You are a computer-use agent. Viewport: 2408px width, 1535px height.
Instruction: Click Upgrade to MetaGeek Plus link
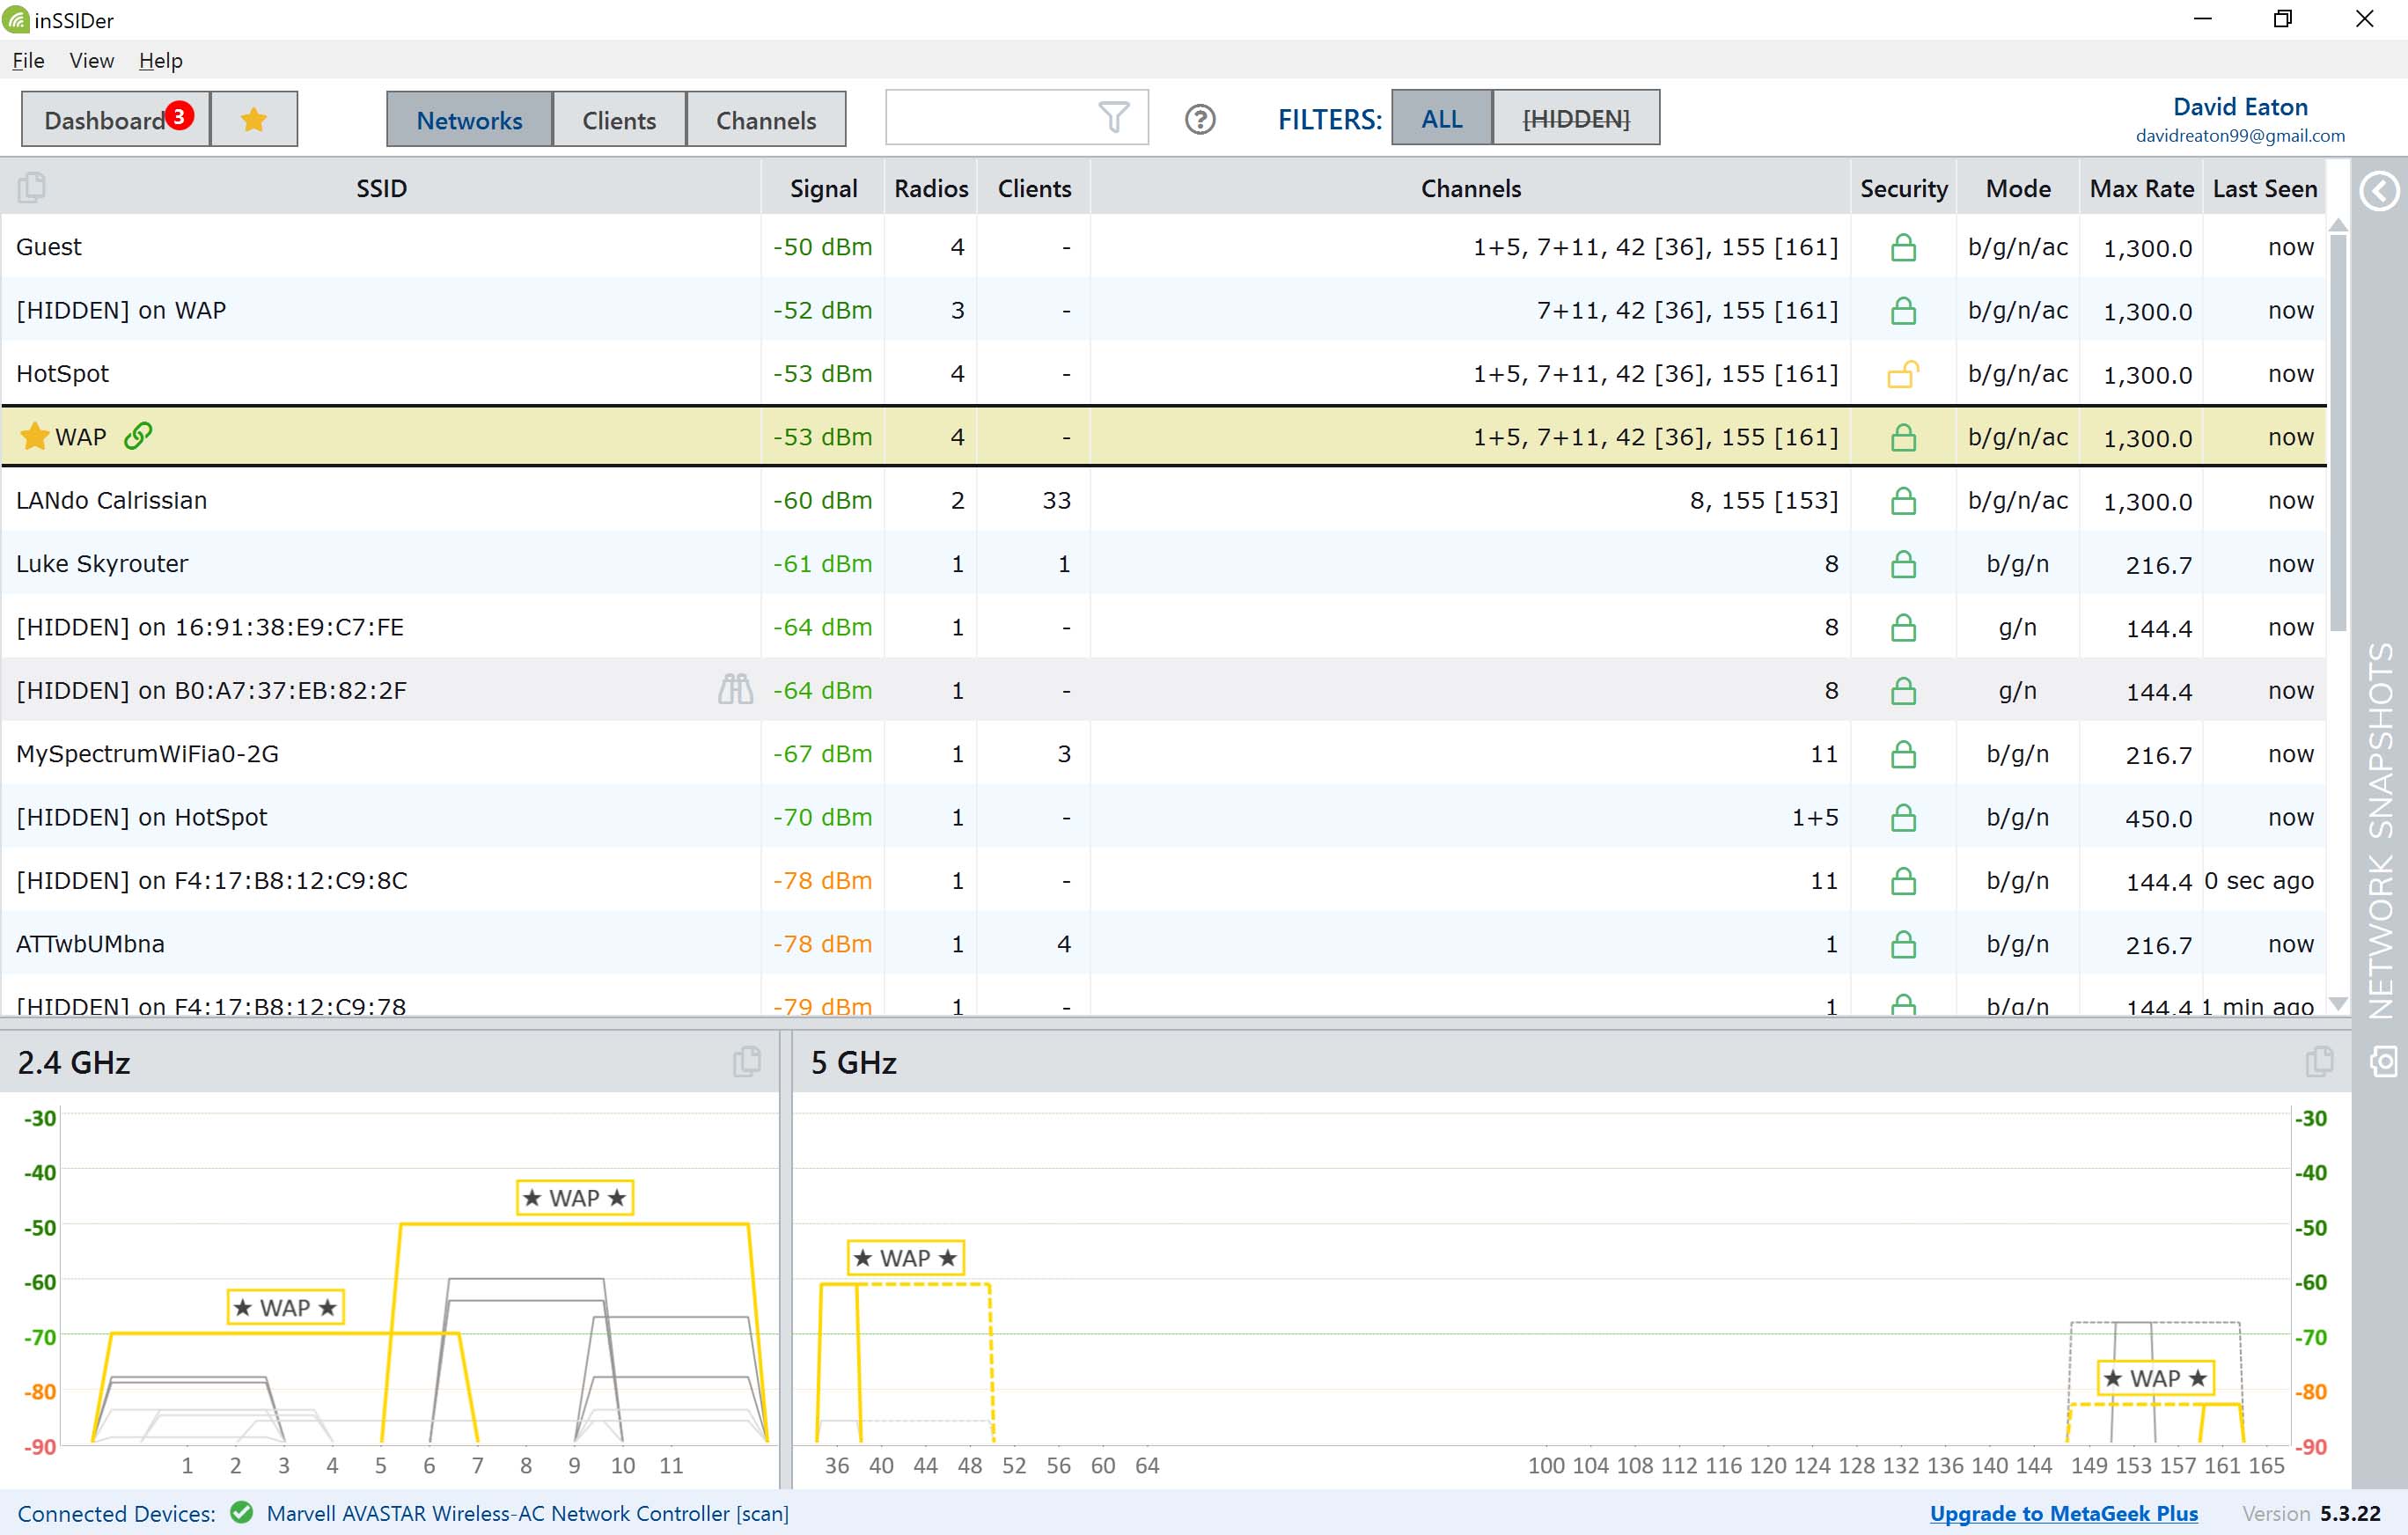(2062, 1513)
